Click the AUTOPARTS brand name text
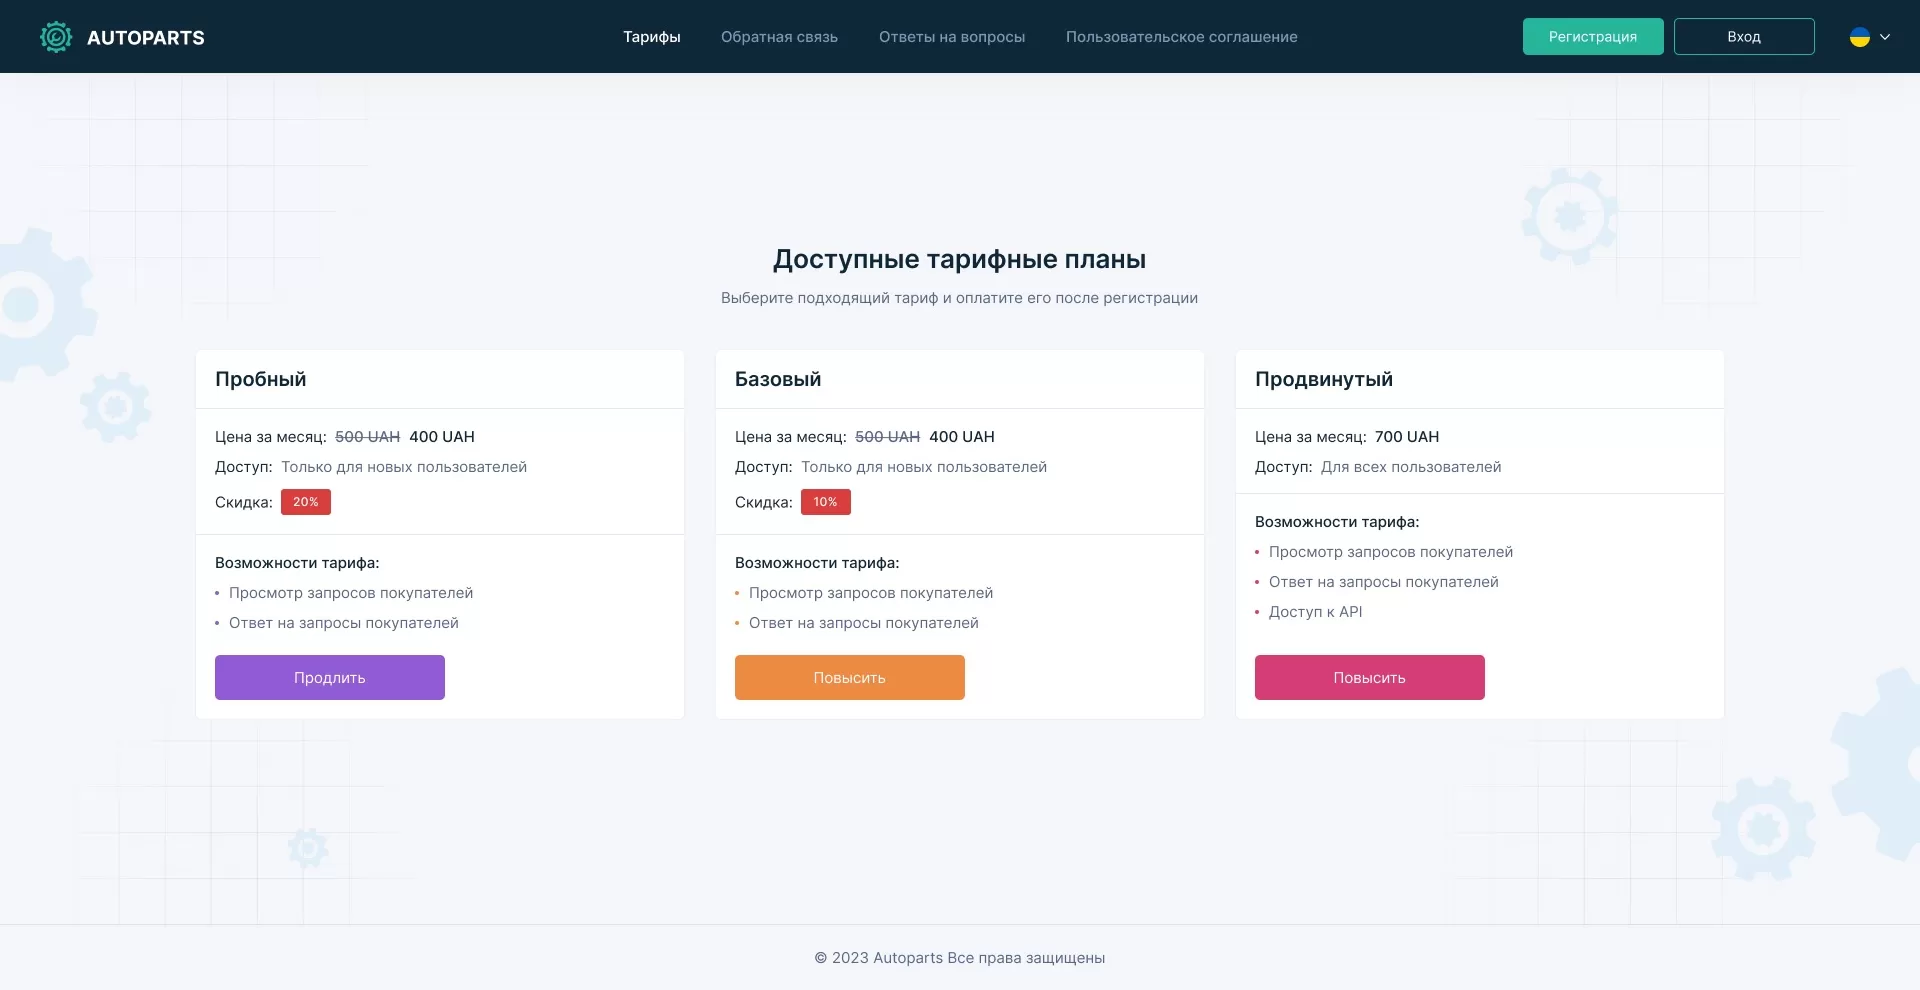This screenshot has width=1920, height=990. (146, 38)
